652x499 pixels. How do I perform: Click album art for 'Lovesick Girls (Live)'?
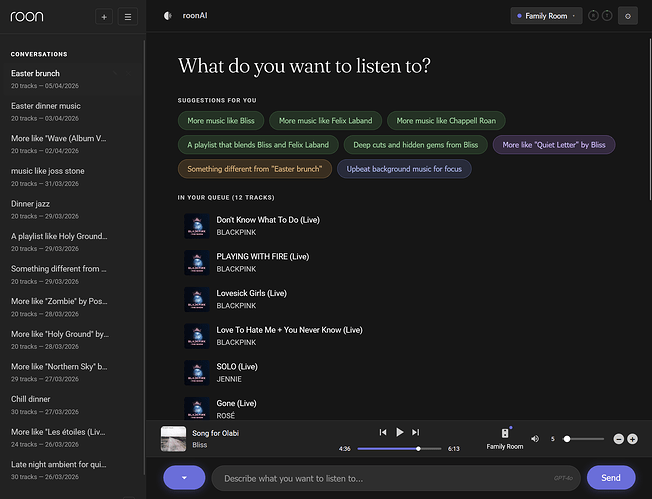[x=197, y=299]
